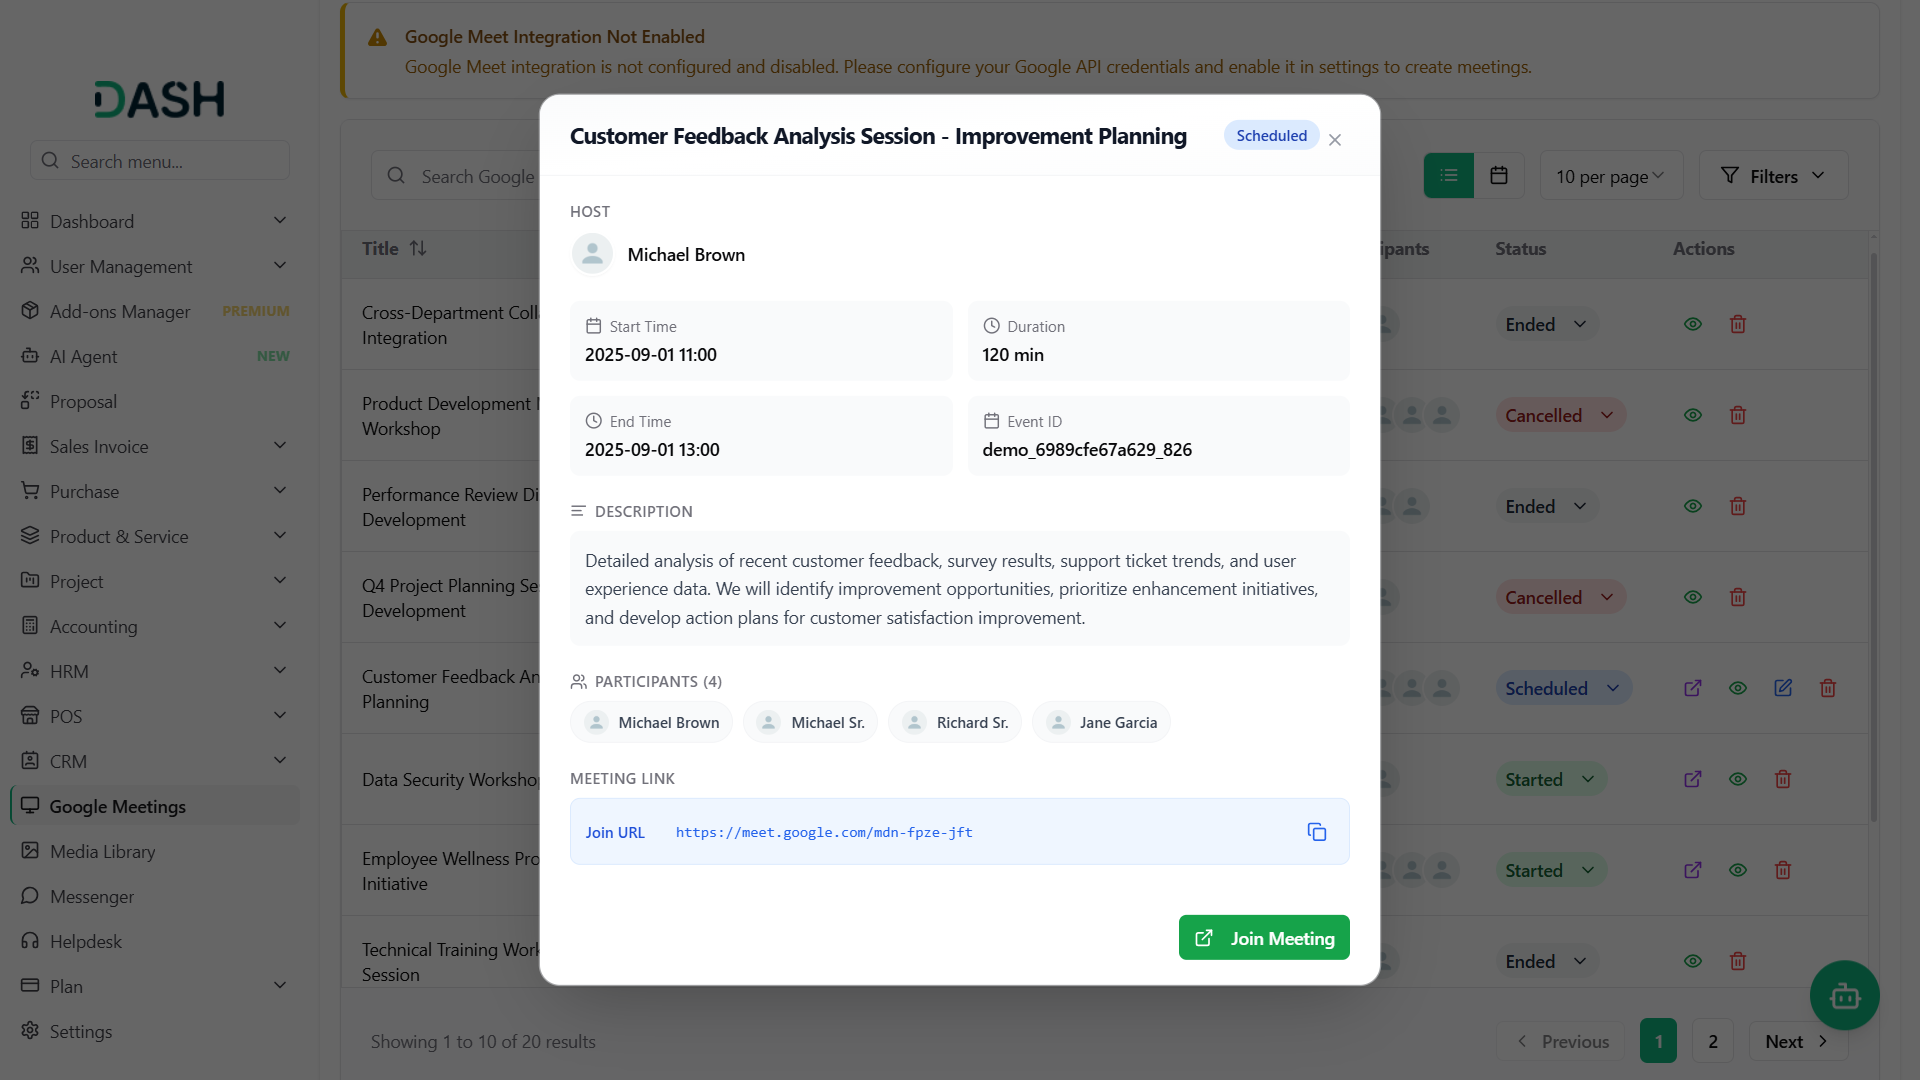Image resolution: width=1920 pixels, height=1080 pixels.
Task: Click the Search menu input field
Action: click(x=160, y=161)
